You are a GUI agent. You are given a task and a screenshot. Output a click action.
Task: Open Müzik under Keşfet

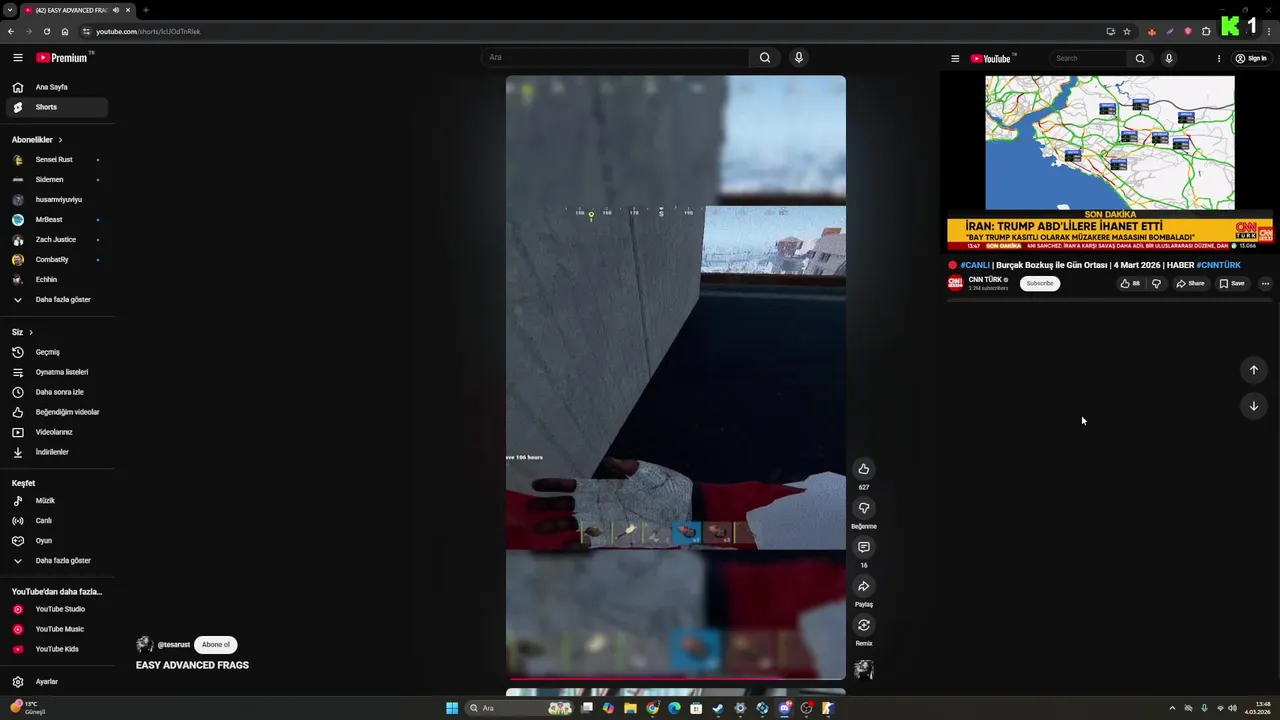pyautogui.click(x=57, y=501)
